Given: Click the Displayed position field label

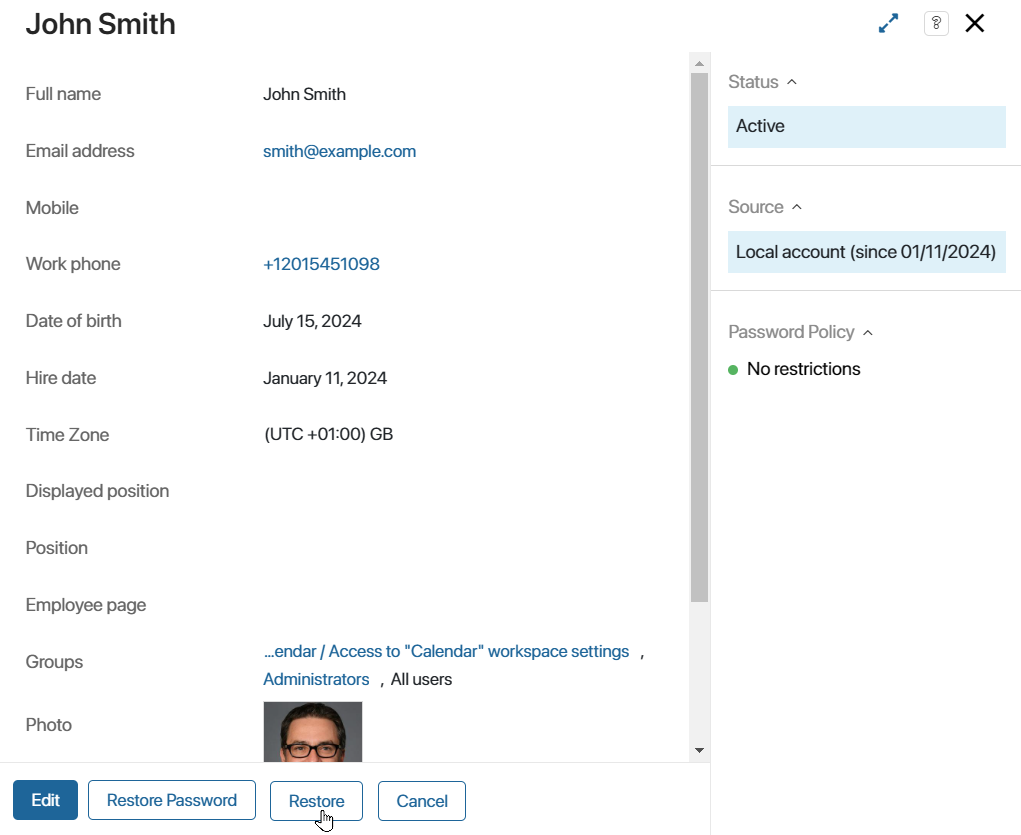Looking at the screenshot, I should tap(97, 491).
